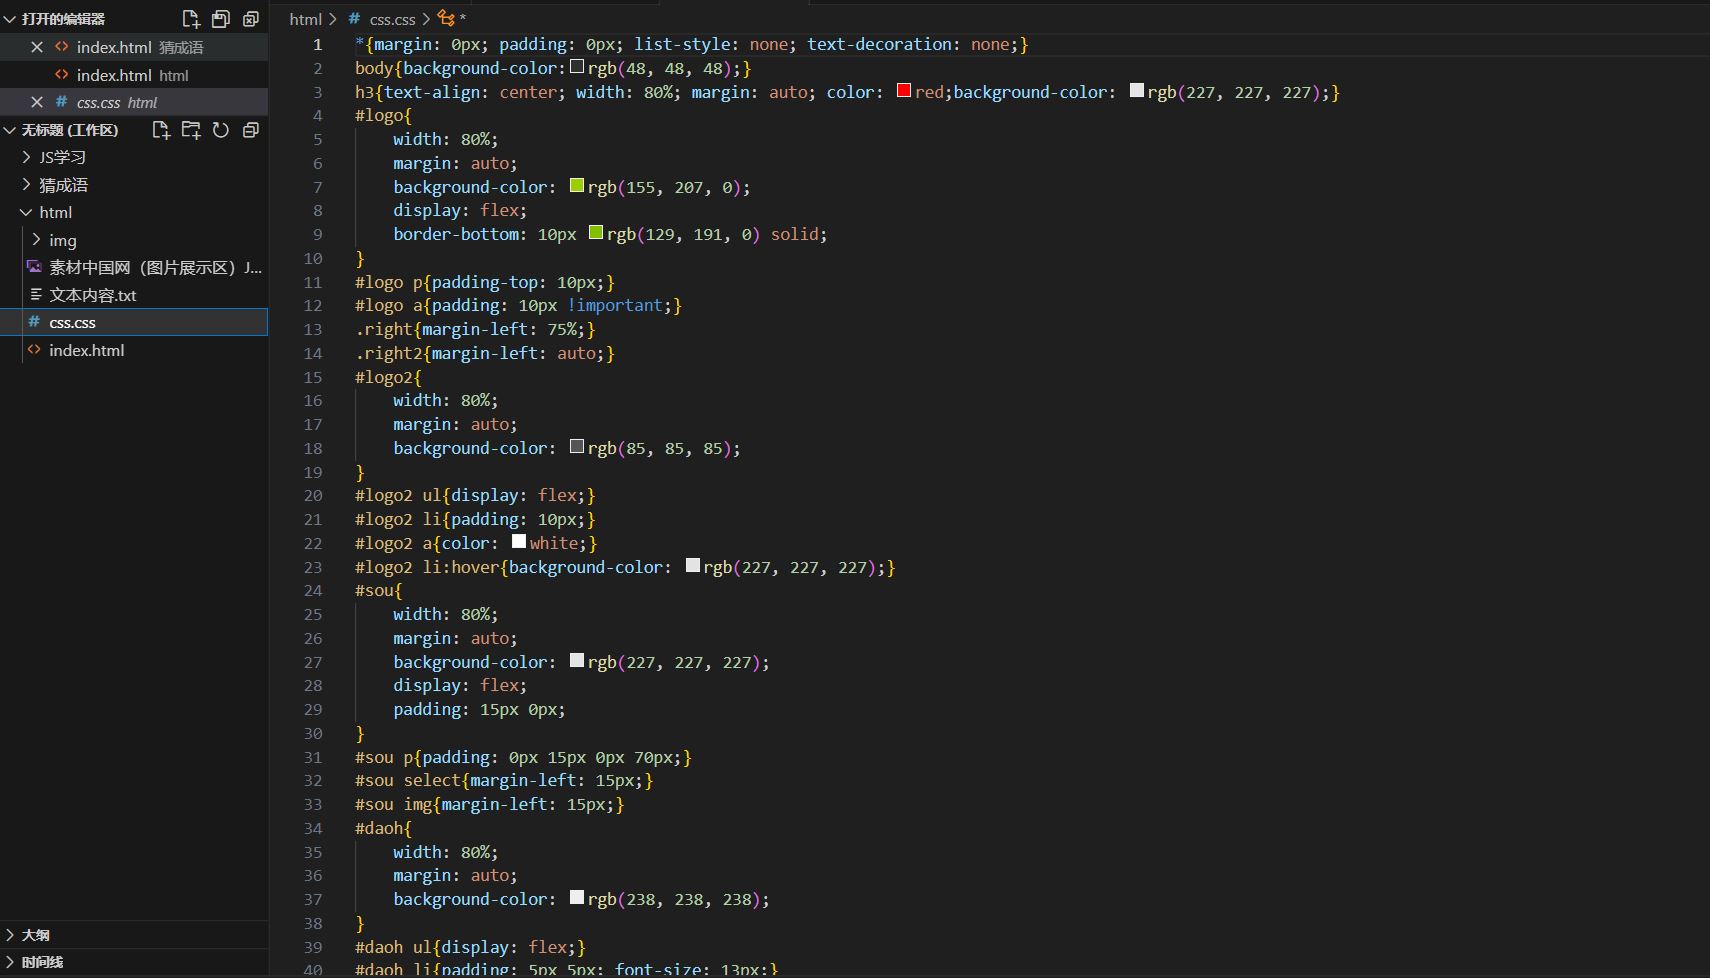This screenshot has height=978, width=1710.
Task: Create a new file in the workspace
Action: [161, 130]
